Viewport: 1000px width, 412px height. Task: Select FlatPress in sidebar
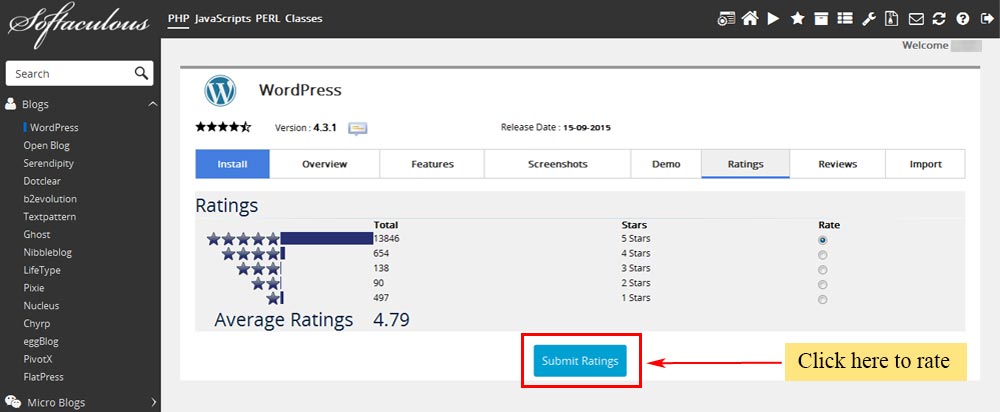click(x=43, y=377)
